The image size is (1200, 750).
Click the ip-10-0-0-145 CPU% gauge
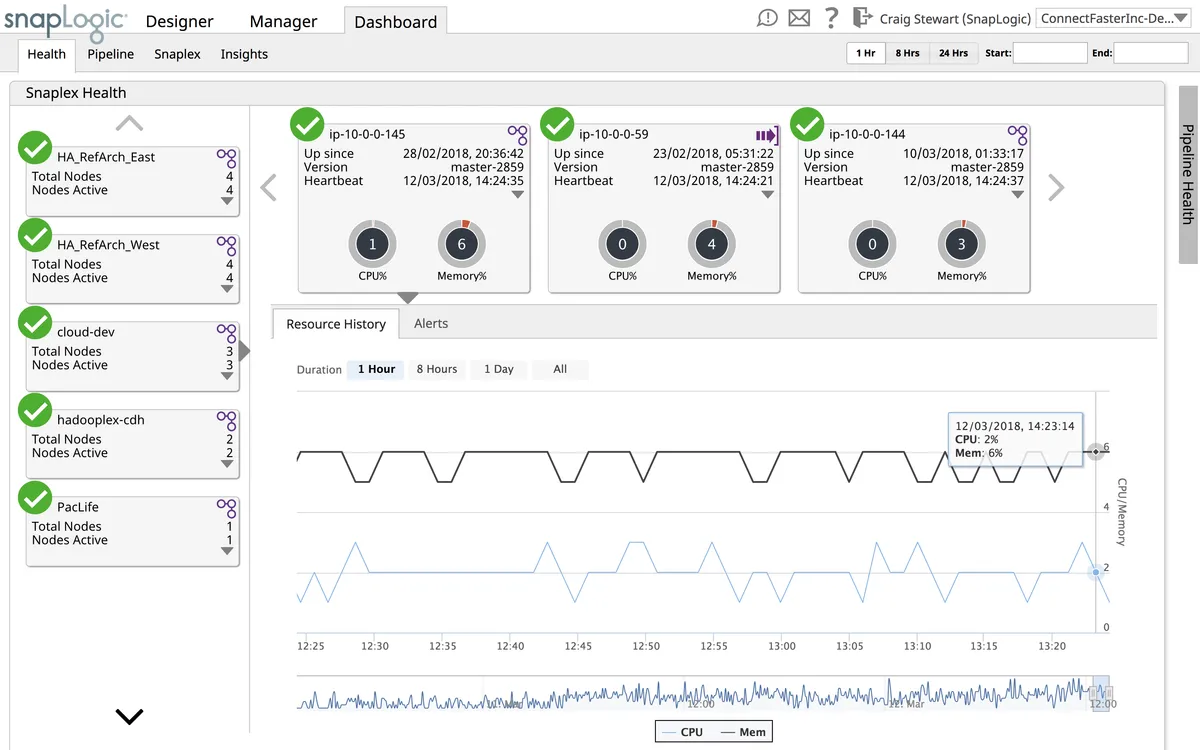pyautogui.click(x=373, y=244)
